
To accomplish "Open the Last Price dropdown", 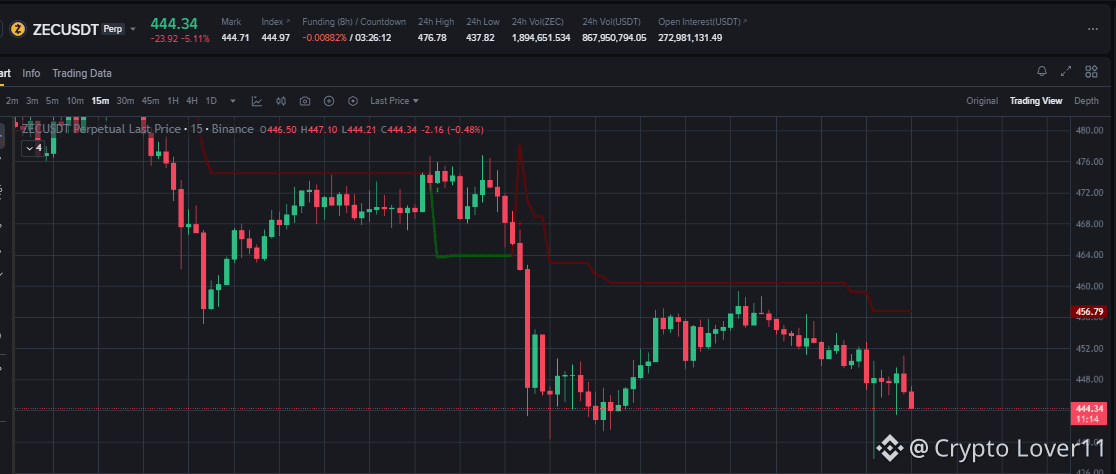I will [x=394, y=101].
